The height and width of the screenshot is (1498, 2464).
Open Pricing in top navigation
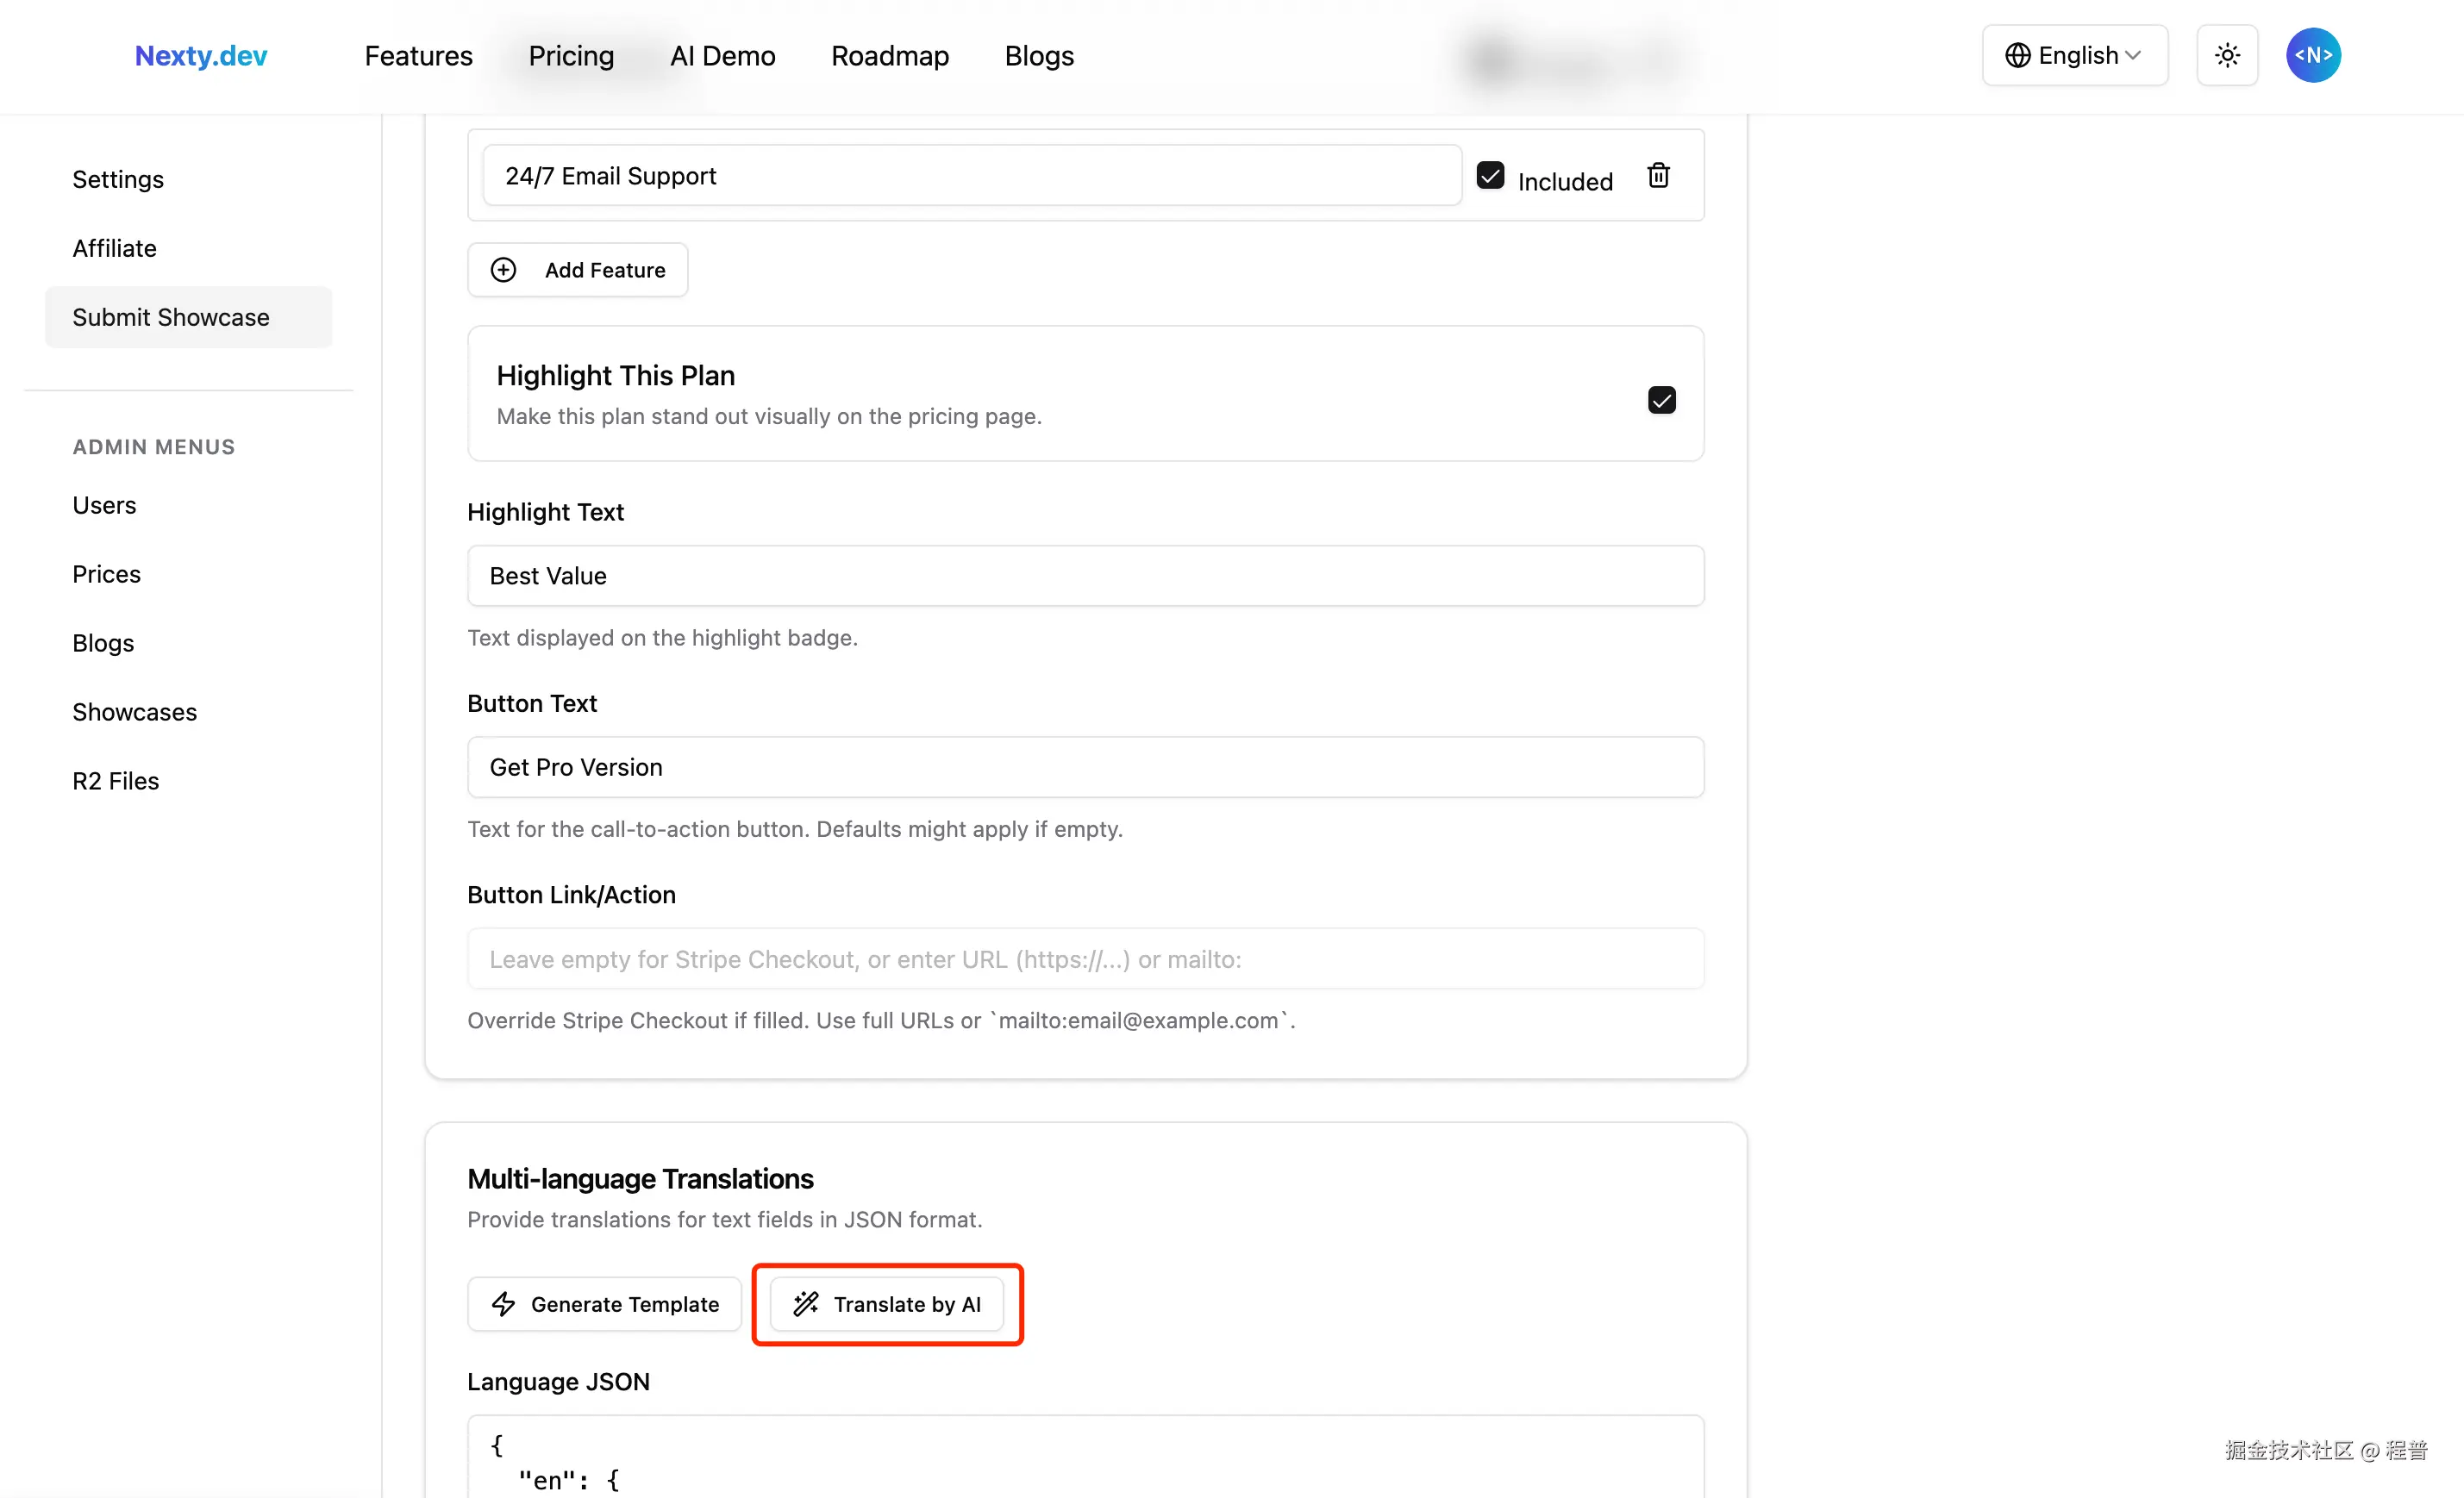tap(571, 56)
